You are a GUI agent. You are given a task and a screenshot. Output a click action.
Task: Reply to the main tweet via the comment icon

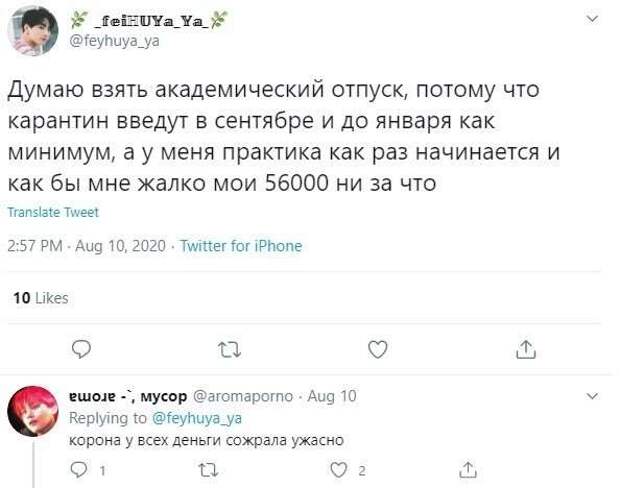click(x=81, y=349)
